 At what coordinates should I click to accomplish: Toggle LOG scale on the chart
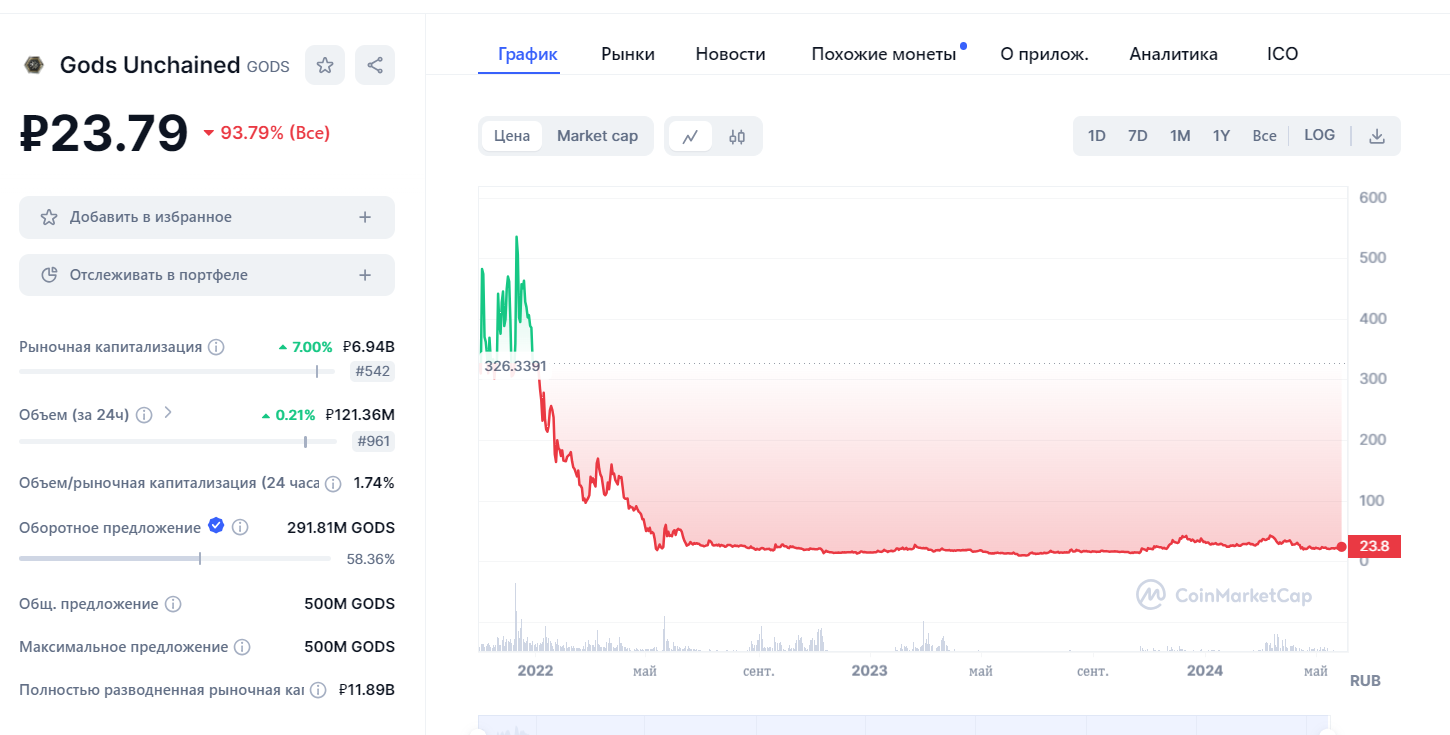pyautogui.click(x=1319, y=135)
